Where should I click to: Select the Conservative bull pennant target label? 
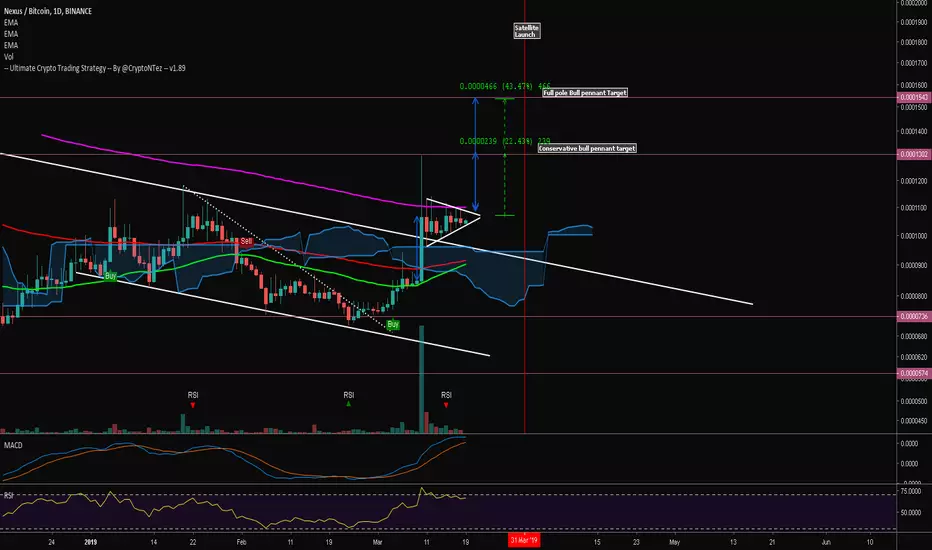point(587,148)
